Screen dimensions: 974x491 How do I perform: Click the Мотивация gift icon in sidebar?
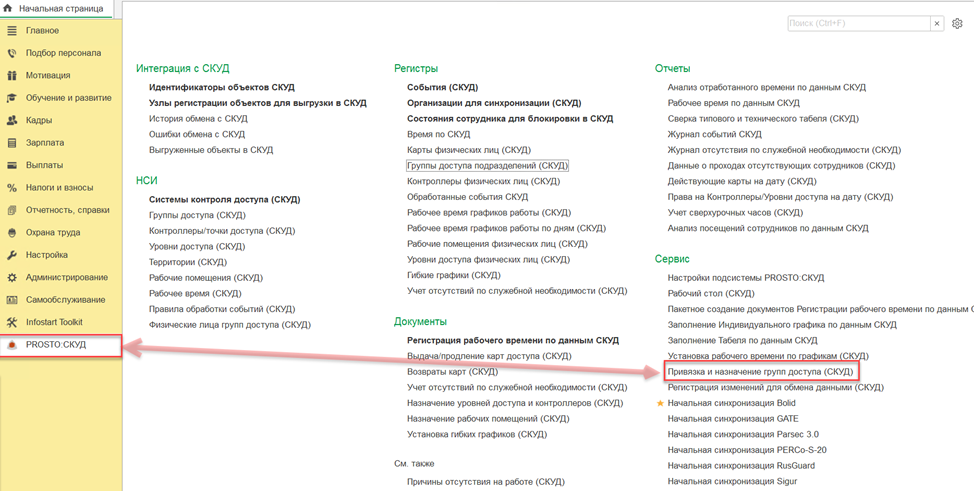[x=12, y=76]
